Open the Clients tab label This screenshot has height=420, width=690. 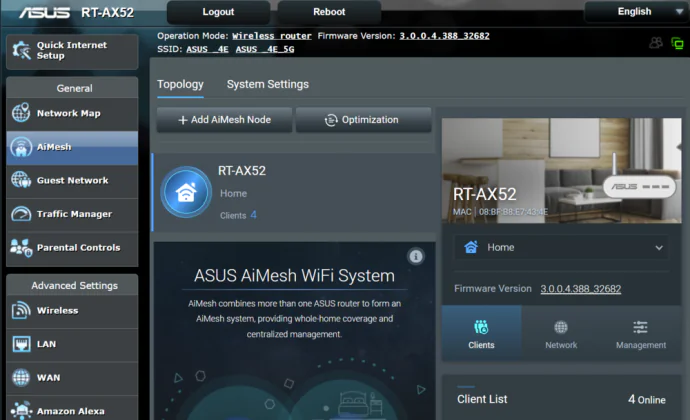tap(481, 345)
